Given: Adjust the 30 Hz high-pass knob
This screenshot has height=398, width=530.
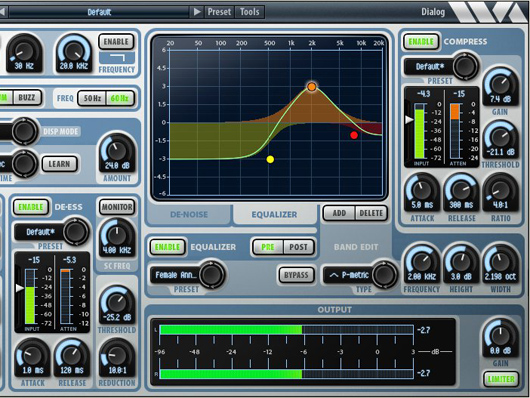Looking at the screenshot, I should pyautogui.click(x=24, y=51).
